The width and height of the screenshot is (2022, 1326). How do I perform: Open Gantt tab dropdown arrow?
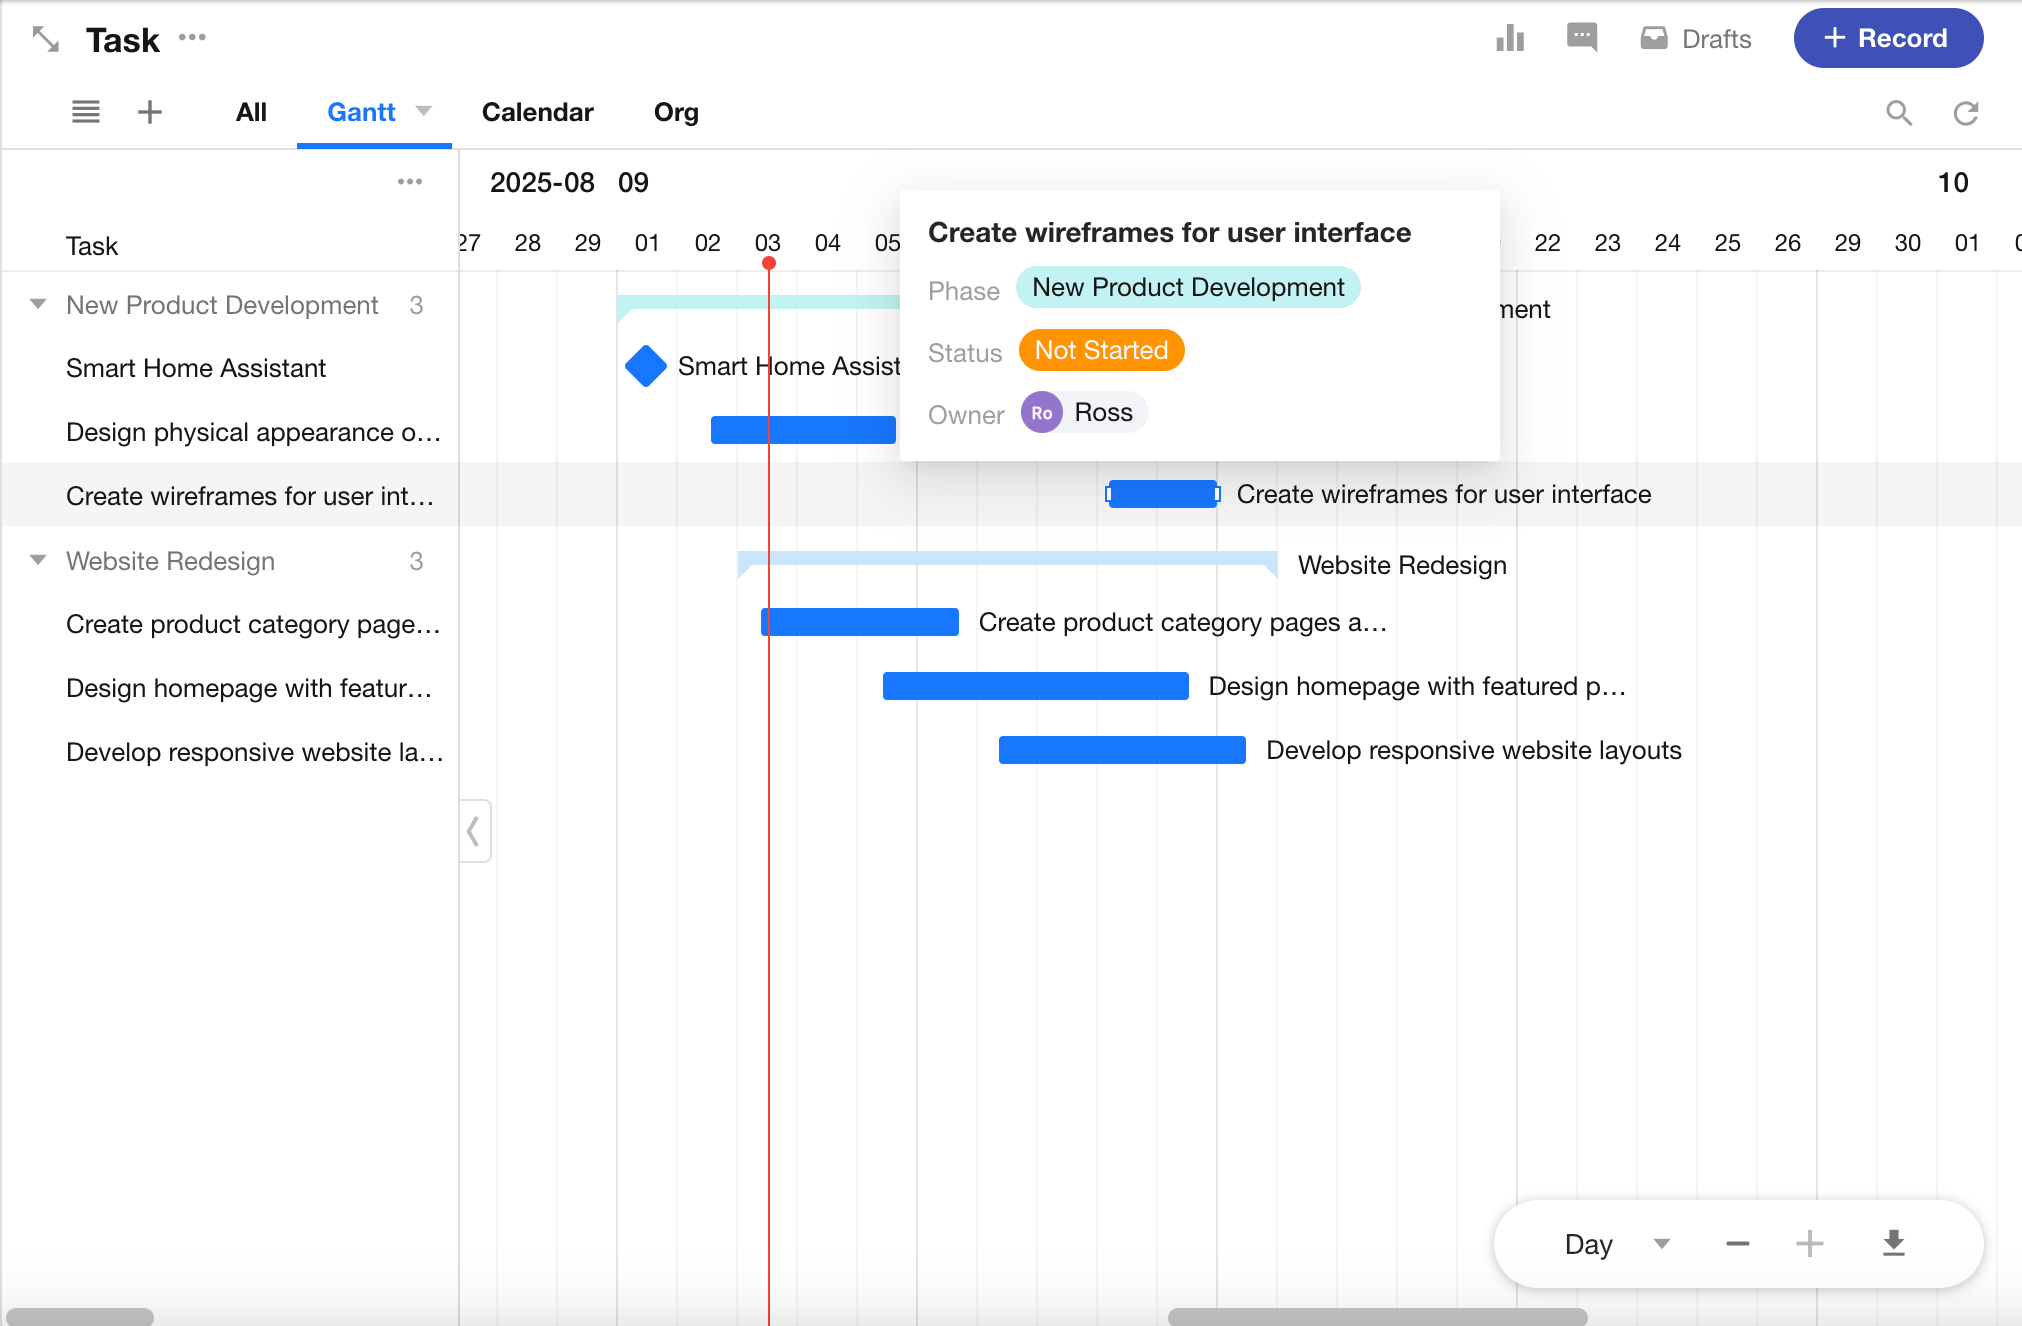point(424,111)
